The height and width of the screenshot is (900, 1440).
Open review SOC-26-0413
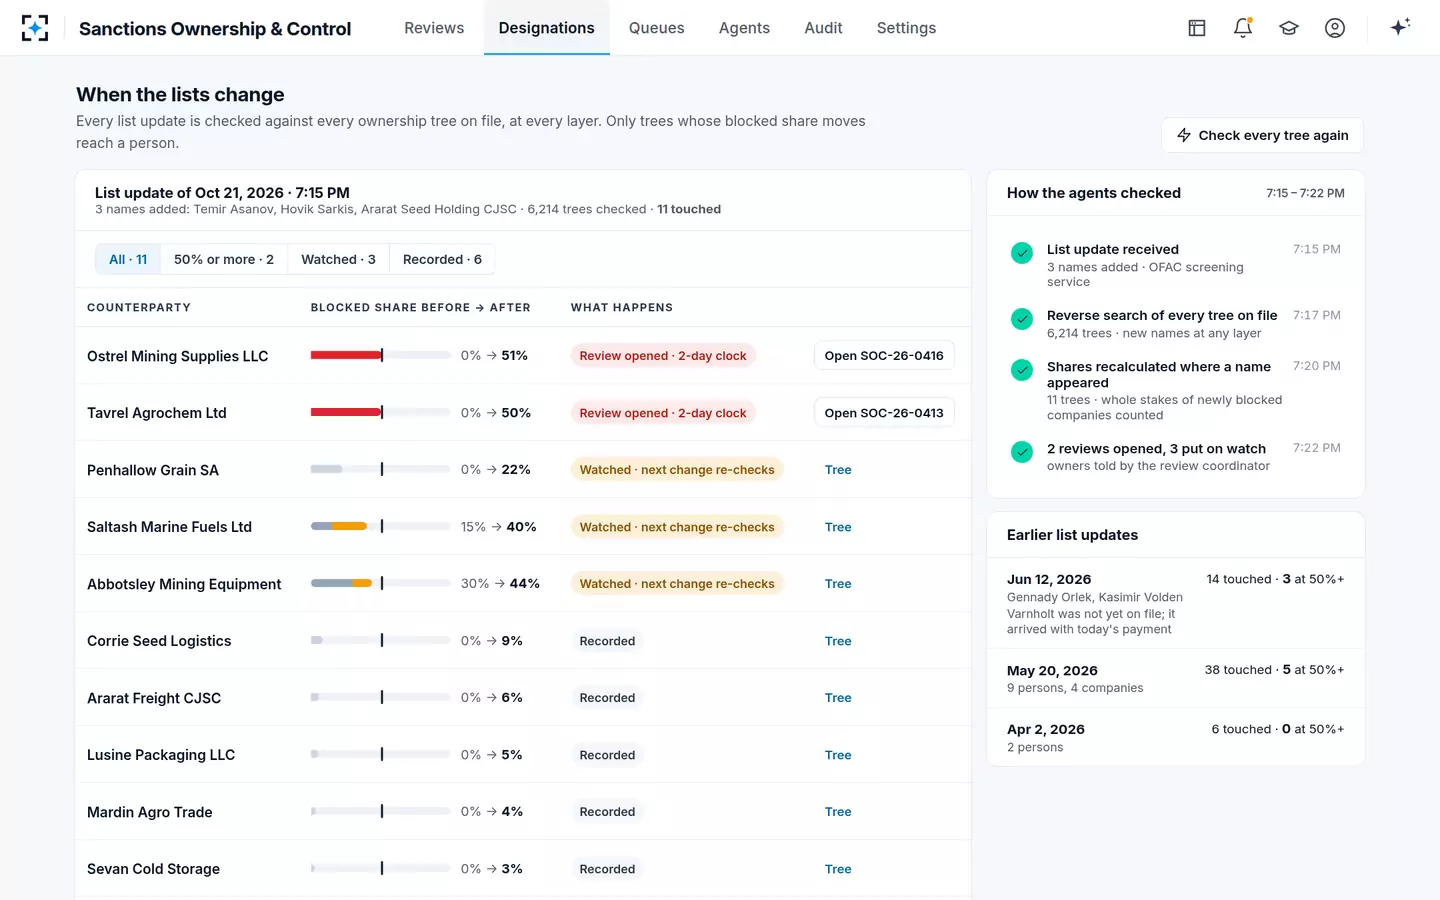click(x=884, y=413)
